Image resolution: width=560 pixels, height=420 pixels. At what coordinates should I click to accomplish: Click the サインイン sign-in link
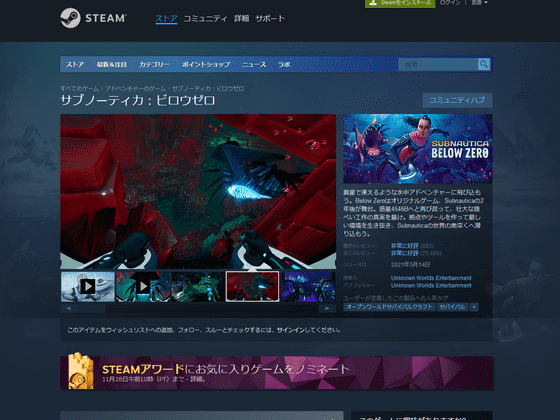tap(290, 330)
